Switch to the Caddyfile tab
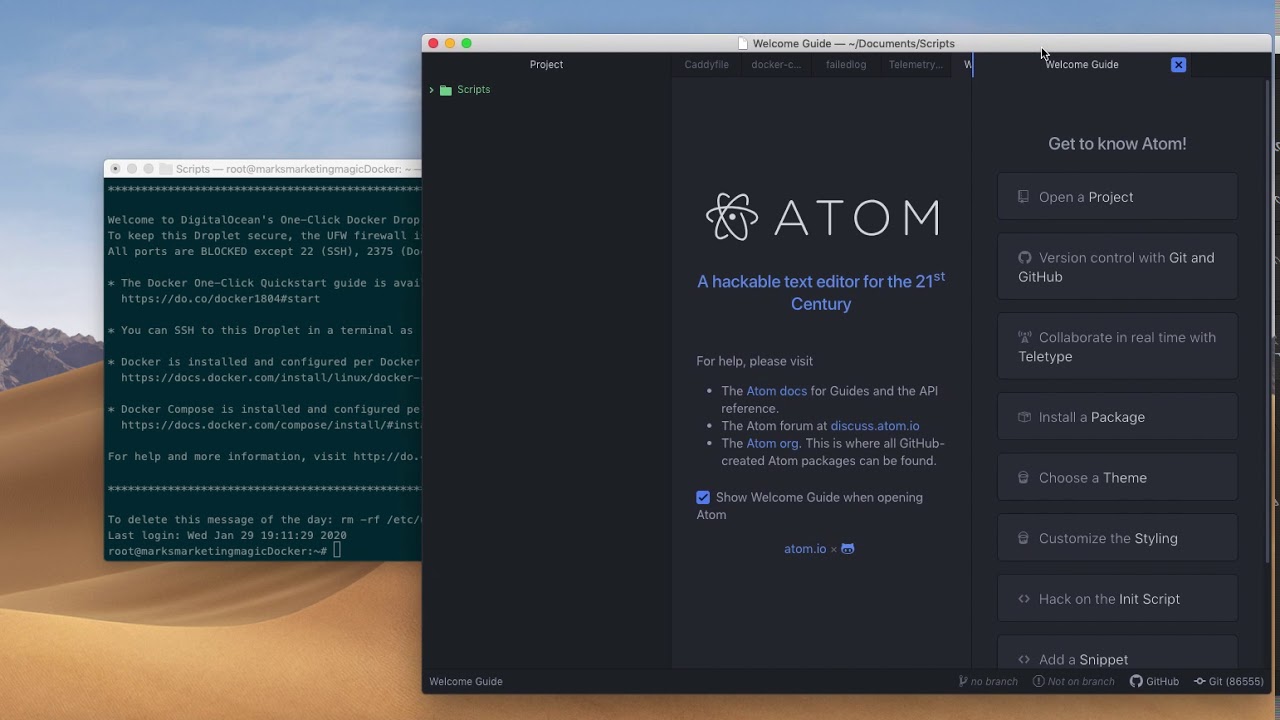Screen dimensions: 1280x720 click(706, 64)
